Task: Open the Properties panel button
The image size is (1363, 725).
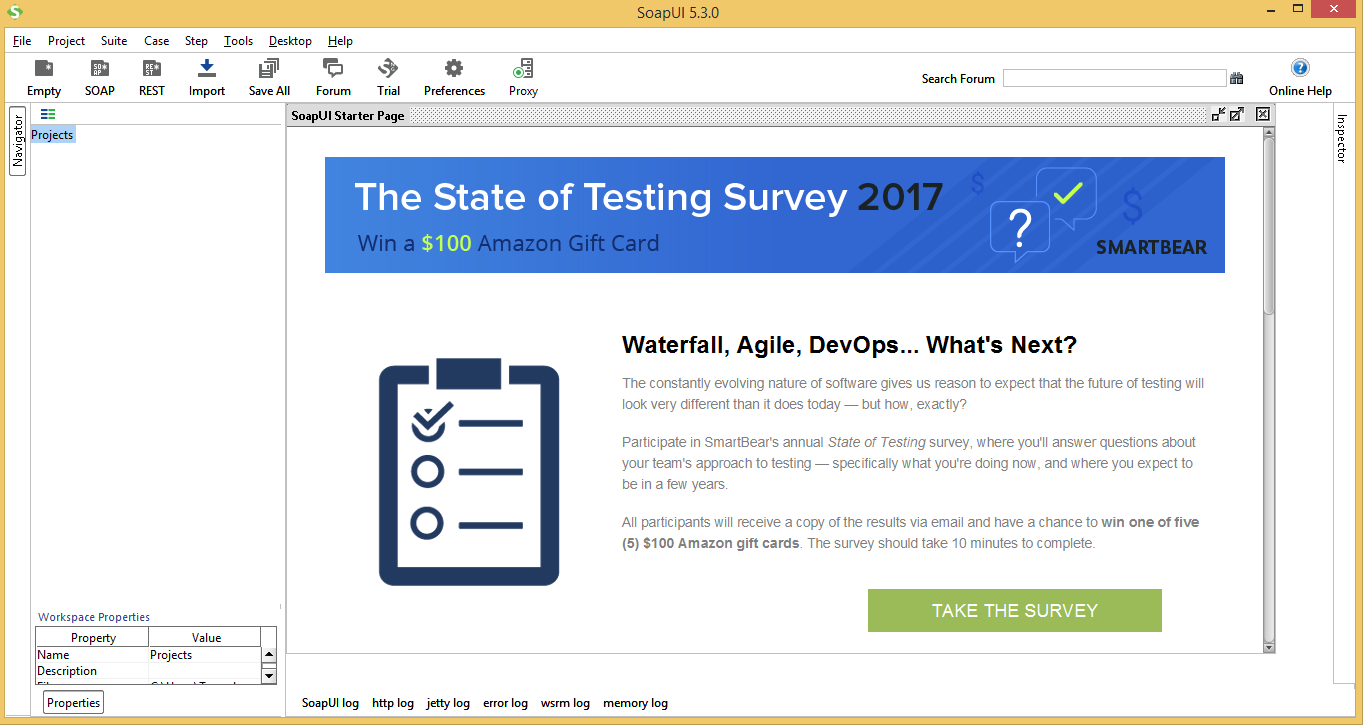Action: pos(72,702)
